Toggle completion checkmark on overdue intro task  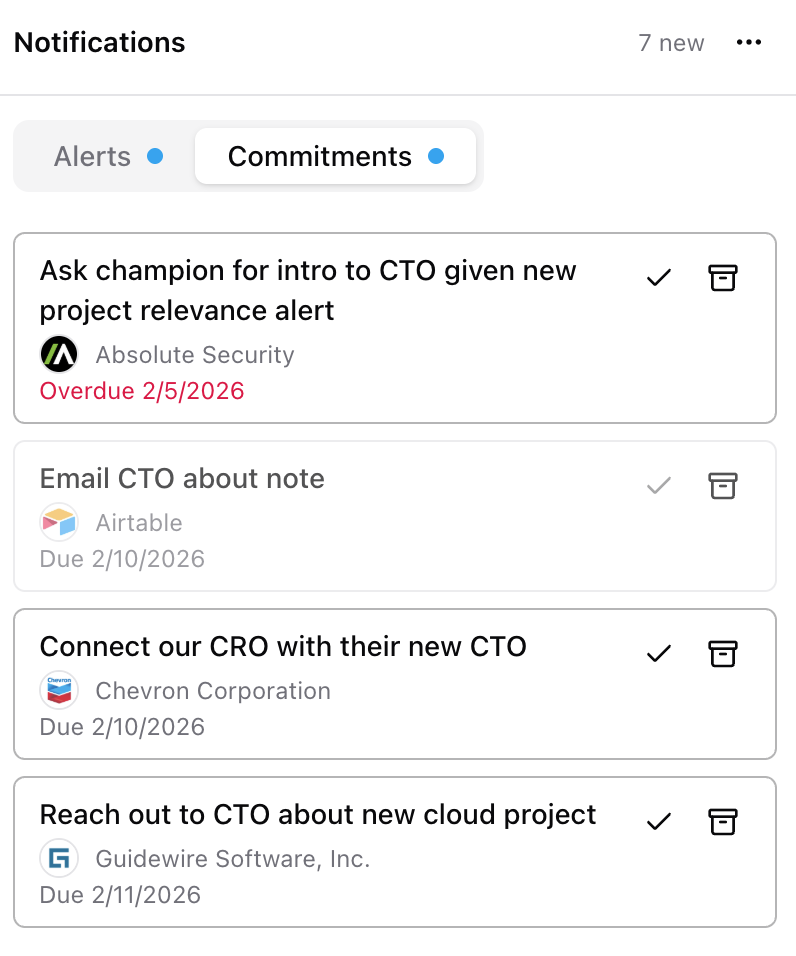pos(658,278)
